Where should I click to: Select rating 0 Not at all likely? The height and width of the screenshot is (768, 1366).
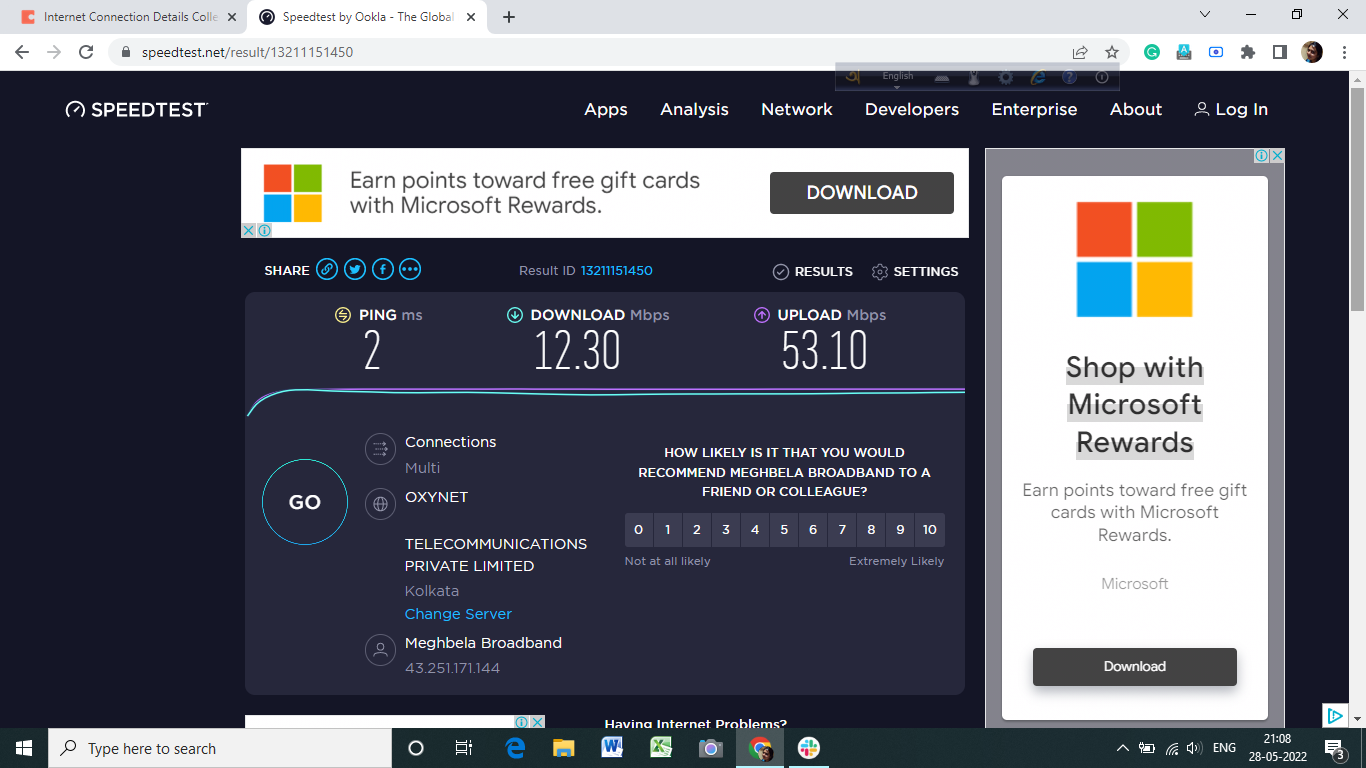[638, 529]
